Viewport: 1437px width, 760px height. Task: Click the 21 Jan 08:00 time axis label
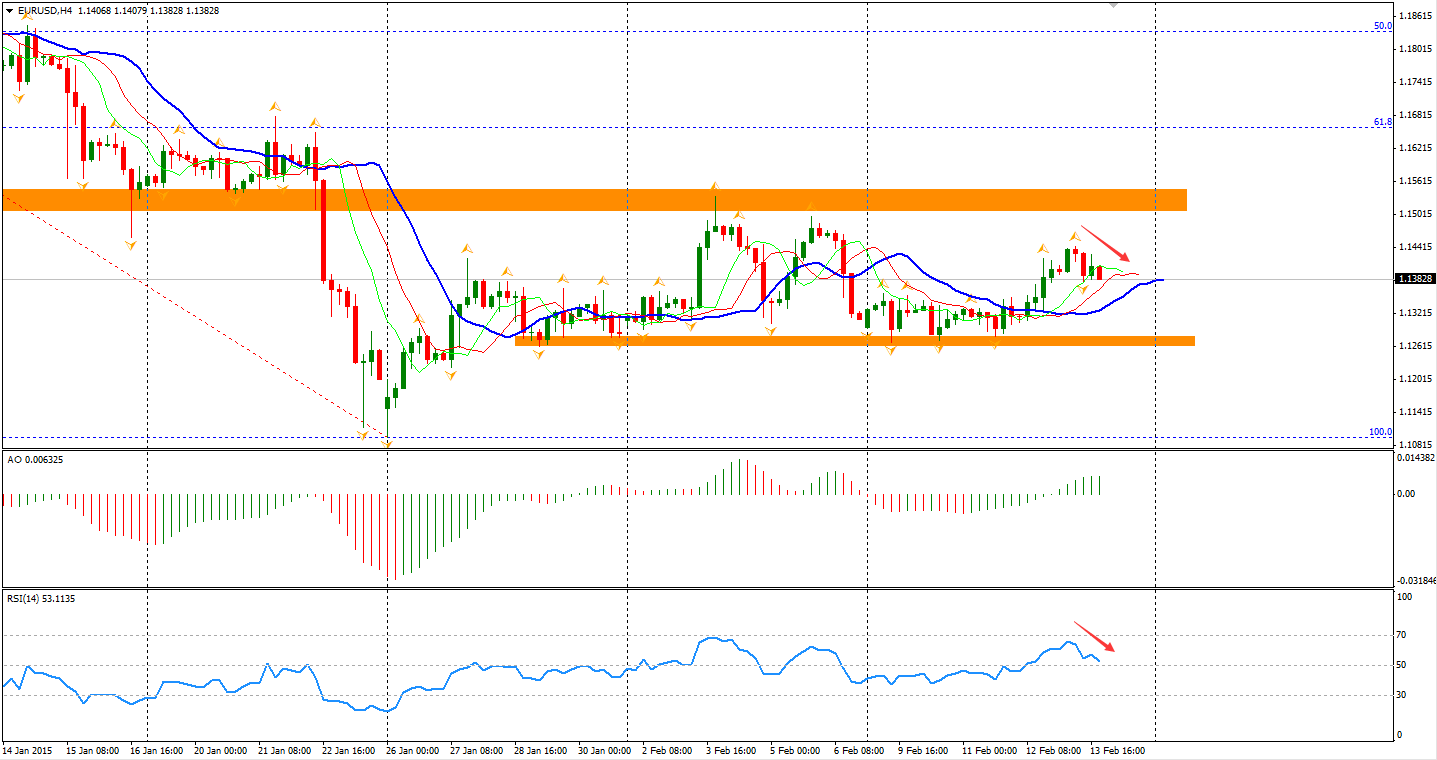click(x=286, y=749)
